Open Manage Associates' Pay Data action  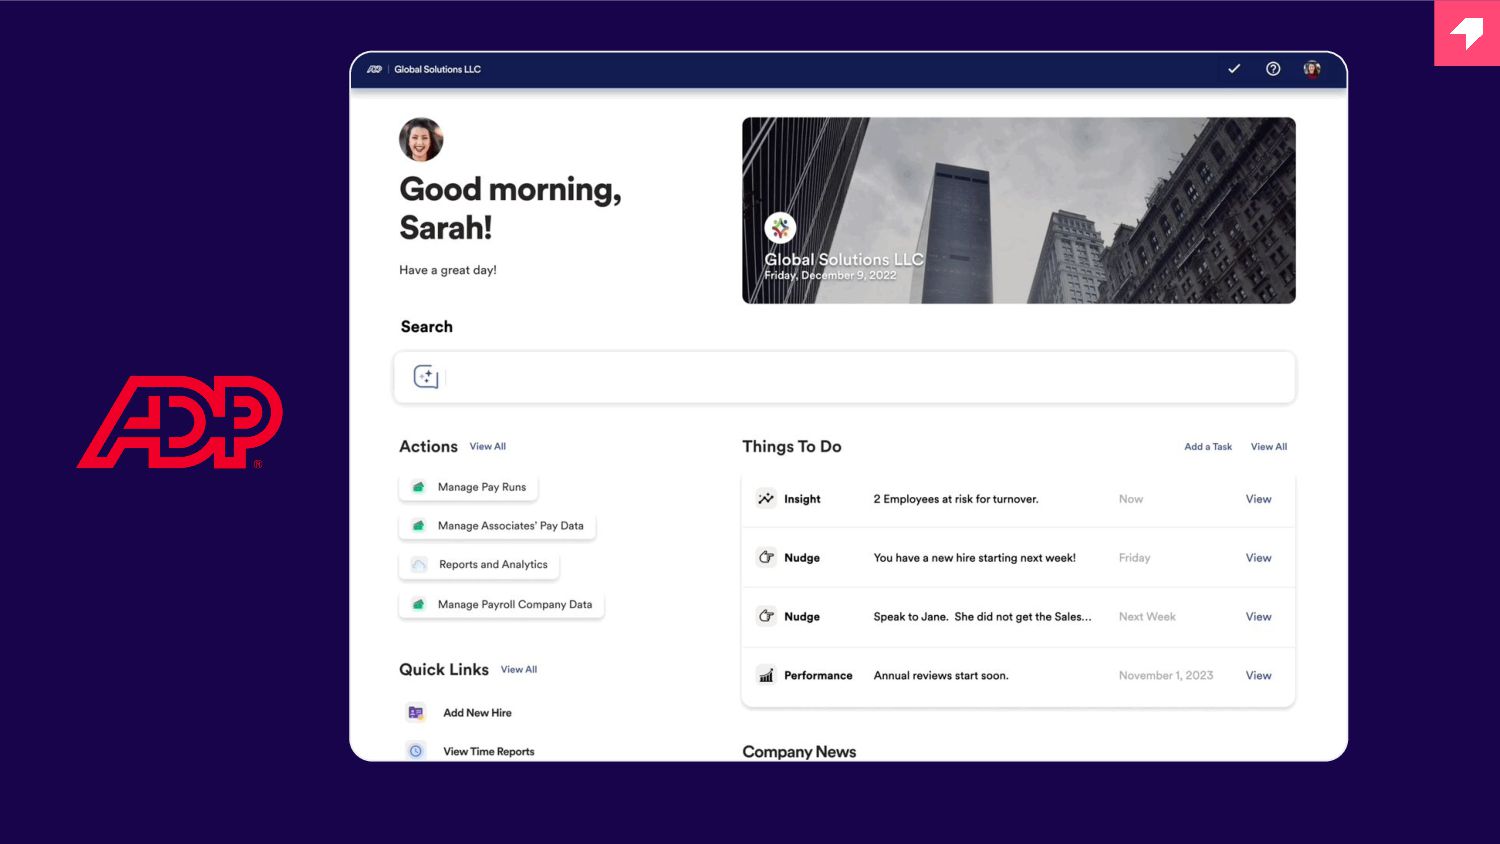(497, 526)
